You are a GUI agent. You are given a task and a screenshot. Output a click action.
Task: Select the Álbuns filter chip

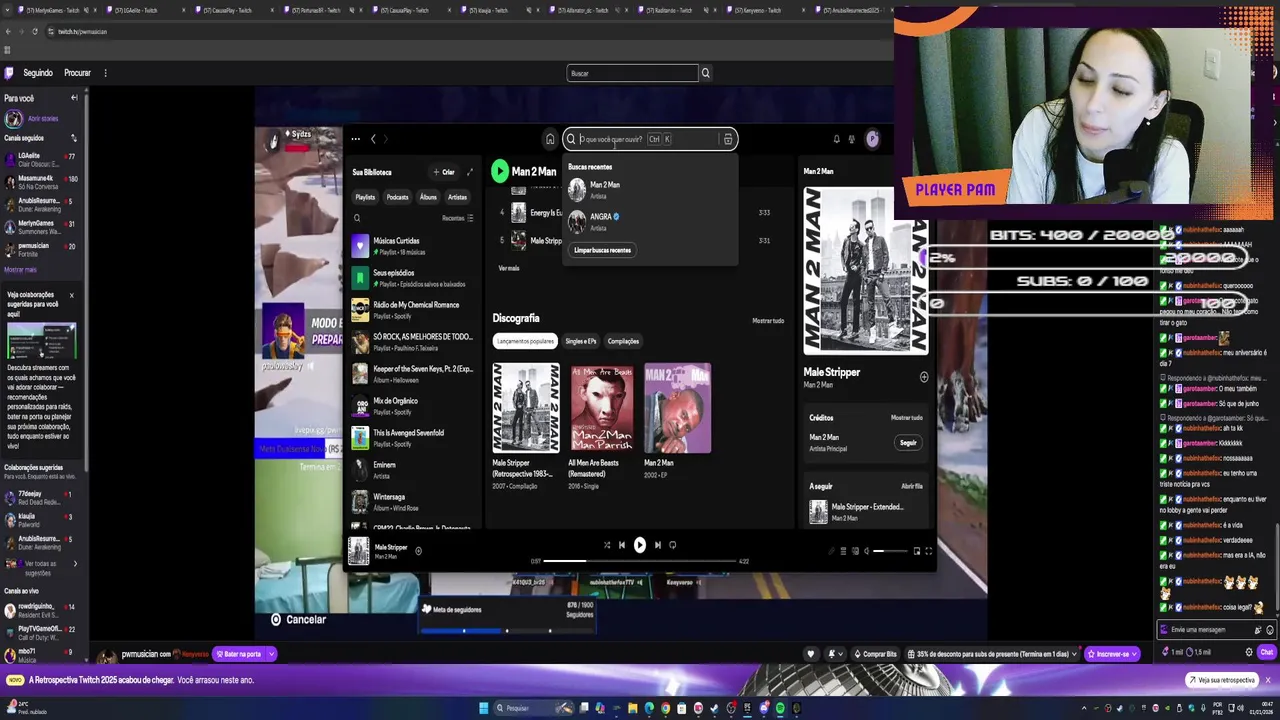pyautogui.click(x=428, y=197)
